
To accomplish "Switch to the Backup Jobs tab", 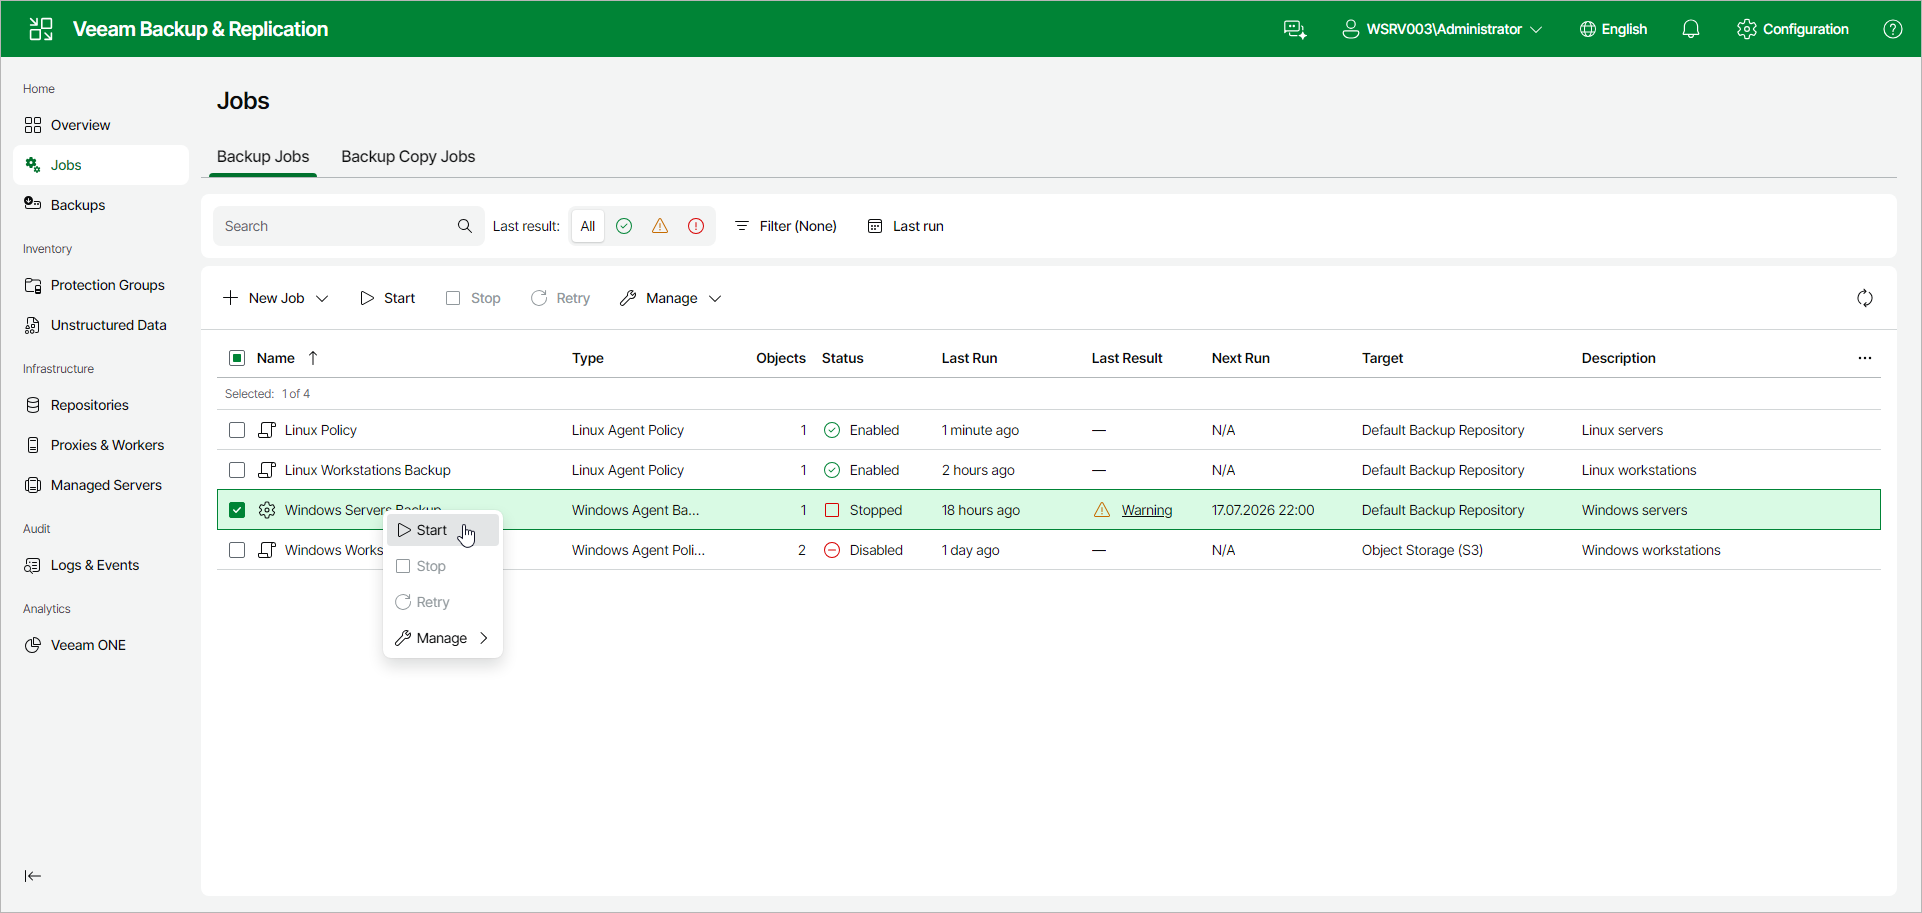I will 263,157.
